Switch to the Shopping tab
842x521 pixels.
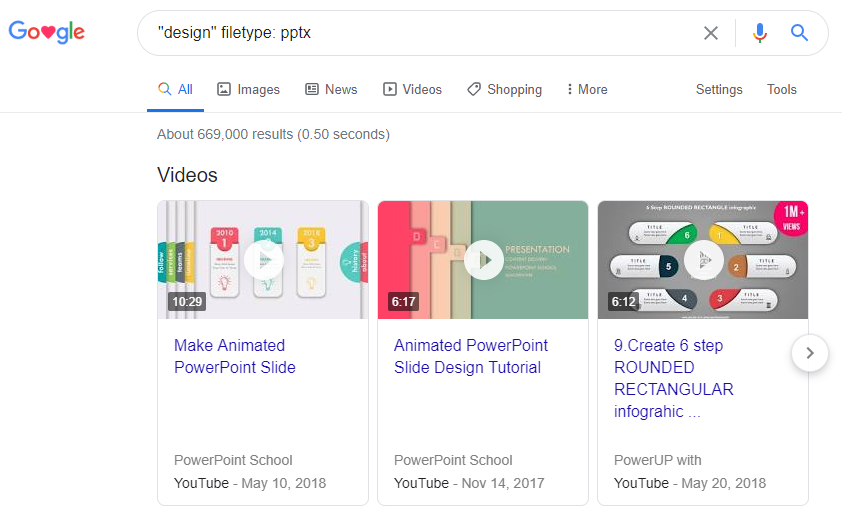tap(504, 89)
